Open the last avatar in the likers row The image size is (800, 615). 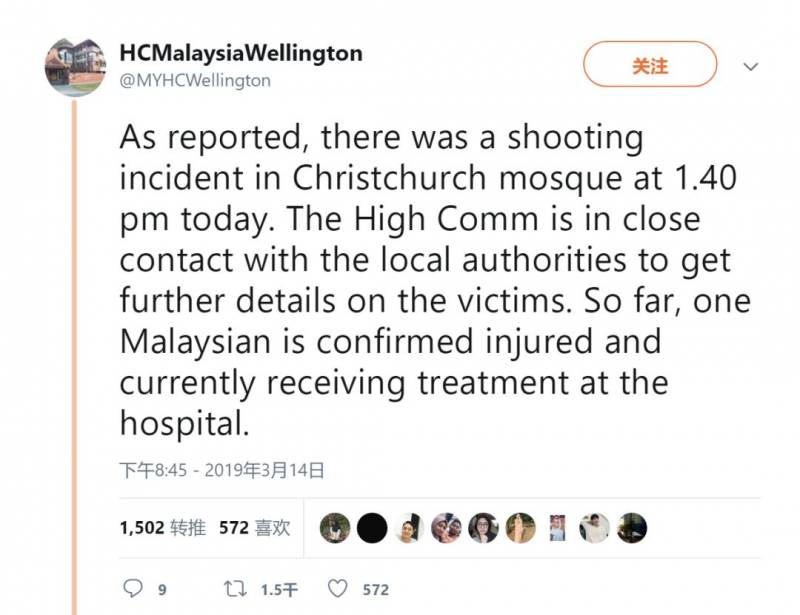click(632, 528)
